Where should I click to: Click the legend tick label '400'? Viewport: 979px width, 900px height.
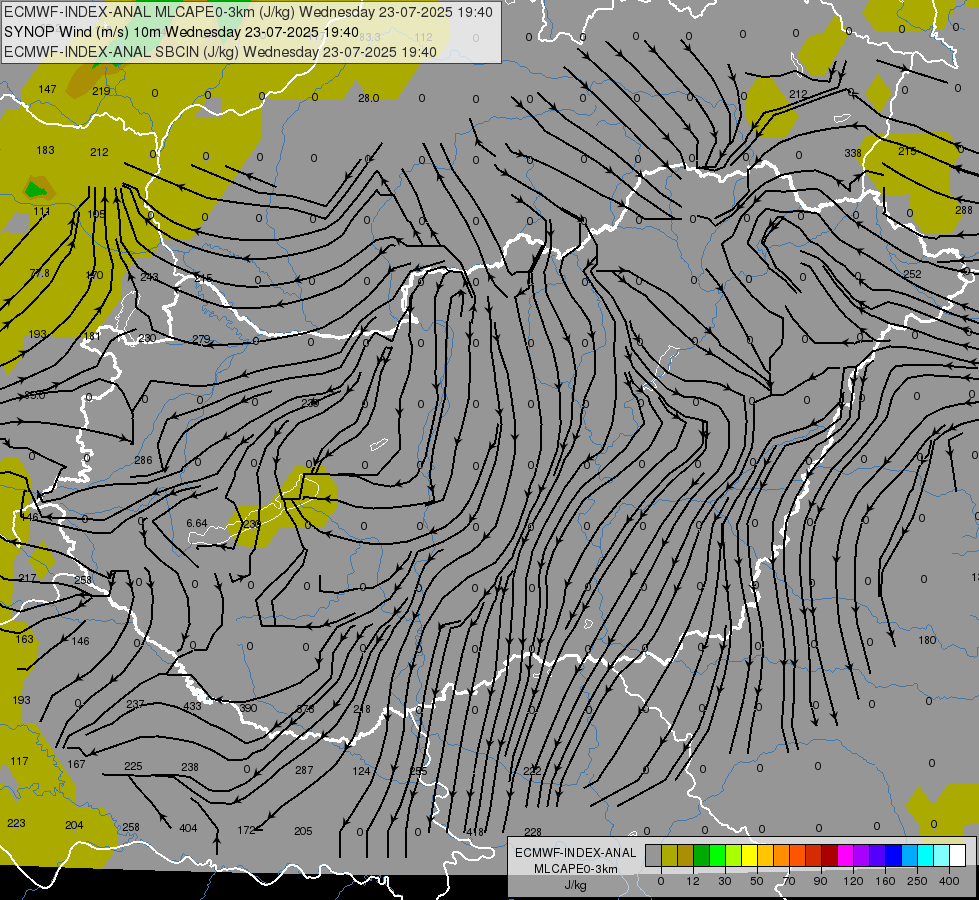(x=949, y=881)
